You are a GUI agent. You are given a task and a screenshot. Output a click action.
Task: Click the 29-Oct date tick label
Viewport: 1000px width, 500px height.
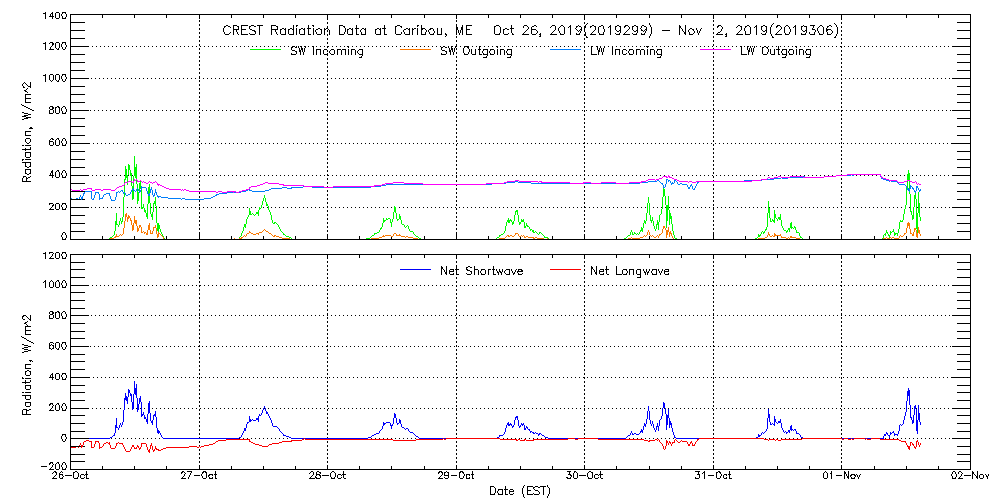[x=456, y=476]
